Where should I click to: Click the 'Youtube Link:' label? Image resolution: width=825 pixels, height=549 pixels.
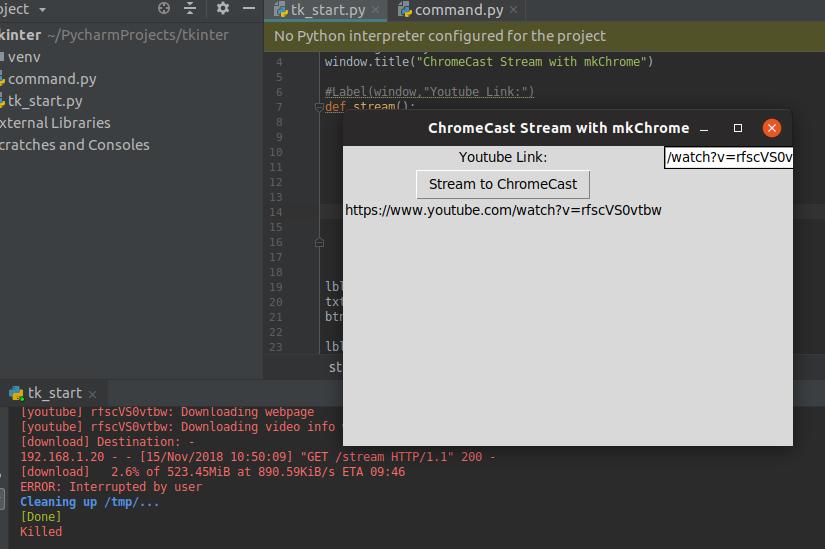click(x=503, y=157)
